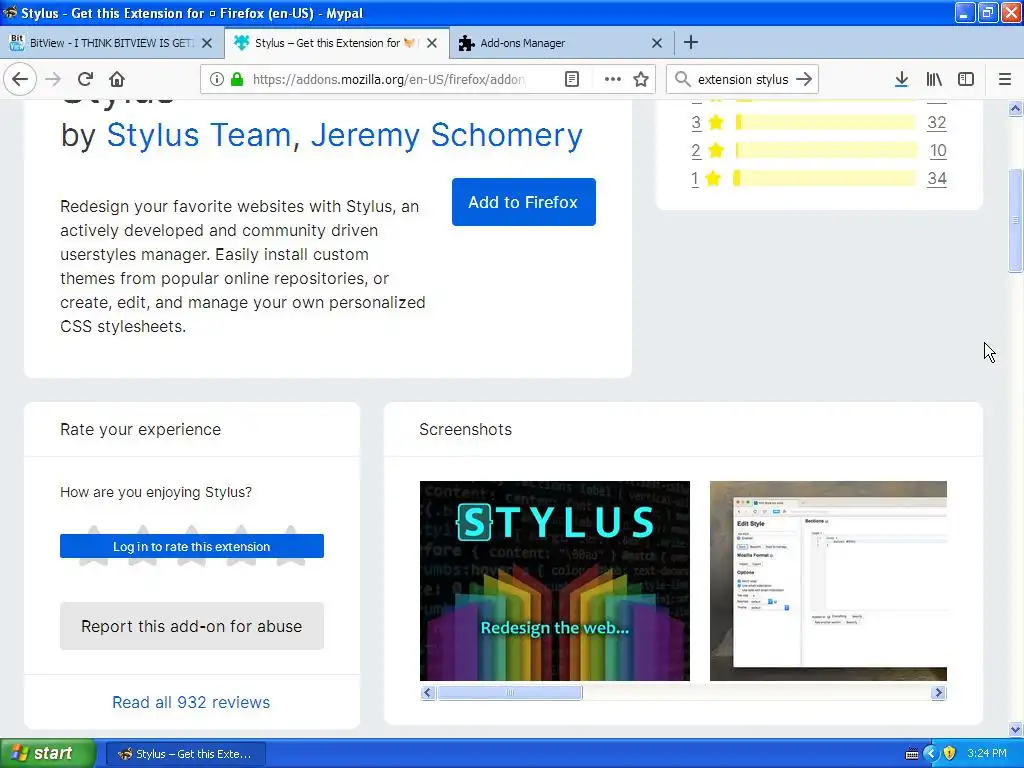Show site information icon in address bar
The width and height of the screenshot is (1024, 768).
(x=216, y=79)
